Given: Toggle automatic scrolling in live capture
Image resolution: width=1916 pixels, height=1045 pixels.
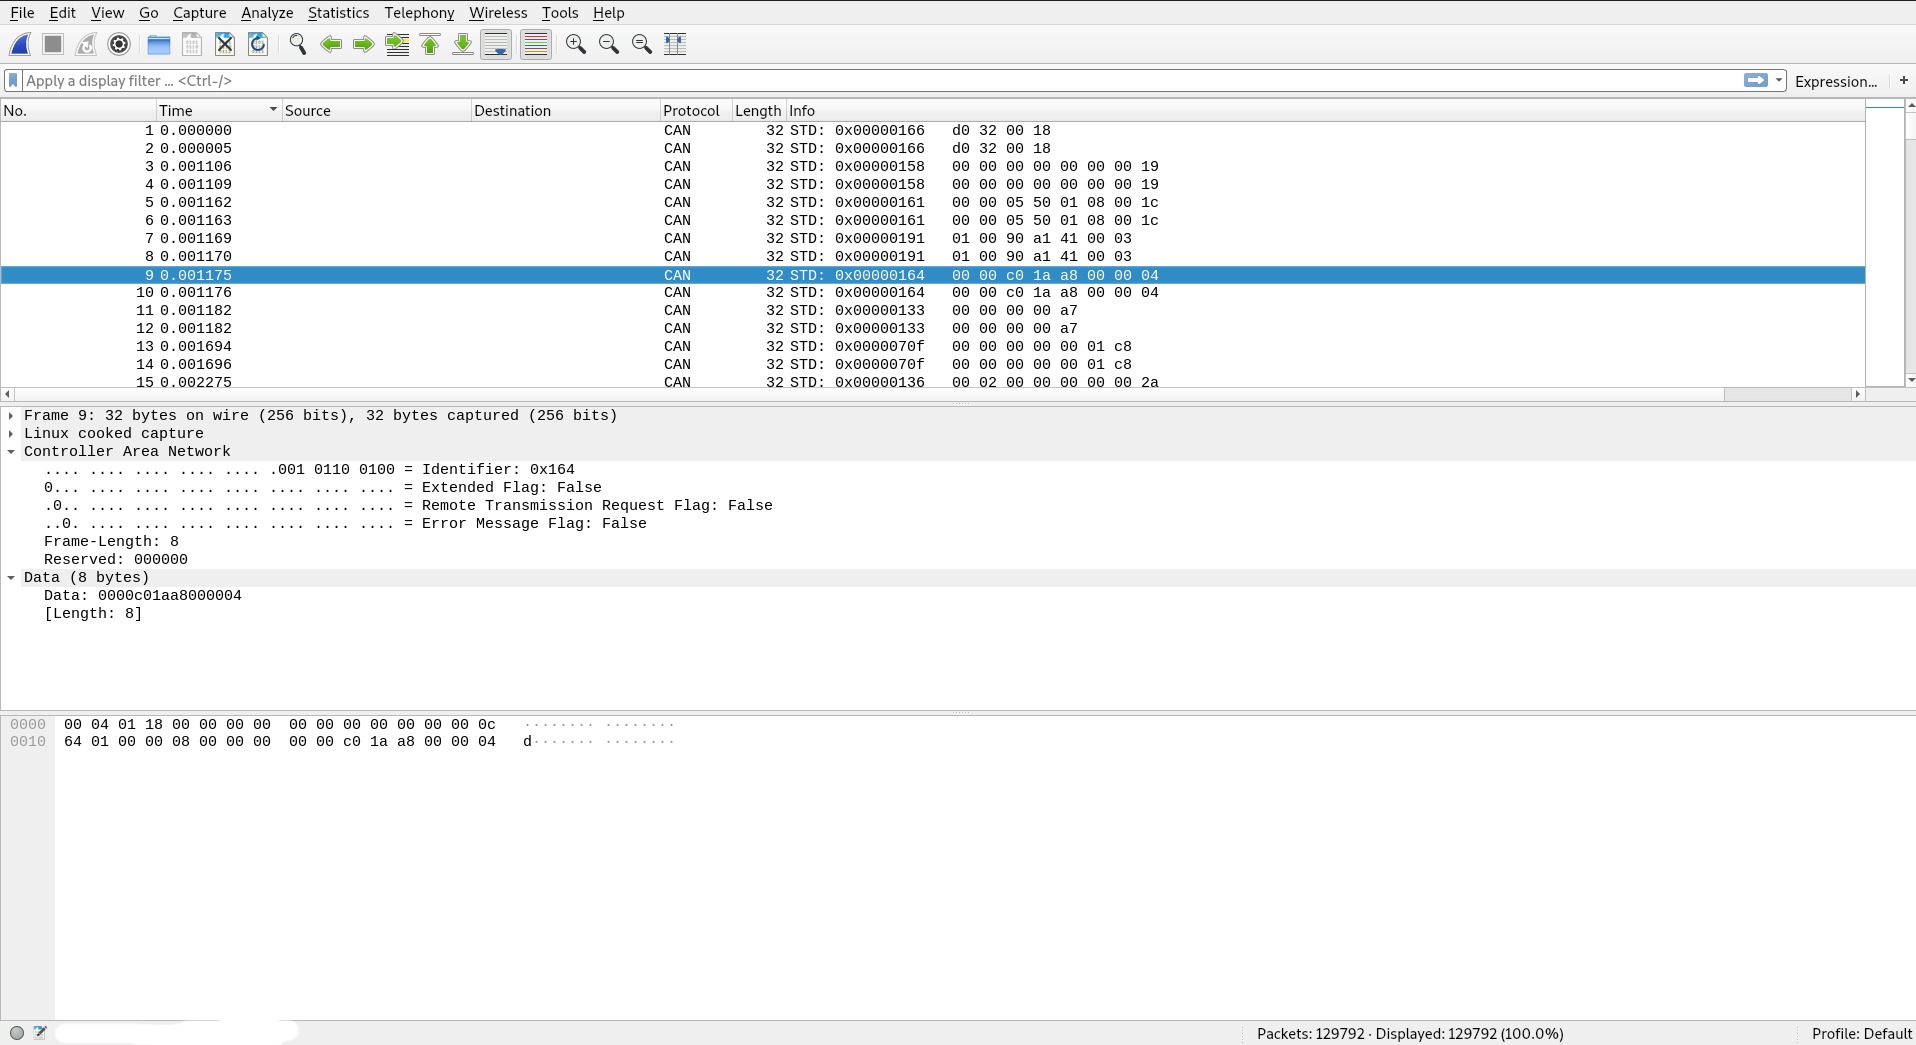Looking at the screenshot, I should click(495, 44).
